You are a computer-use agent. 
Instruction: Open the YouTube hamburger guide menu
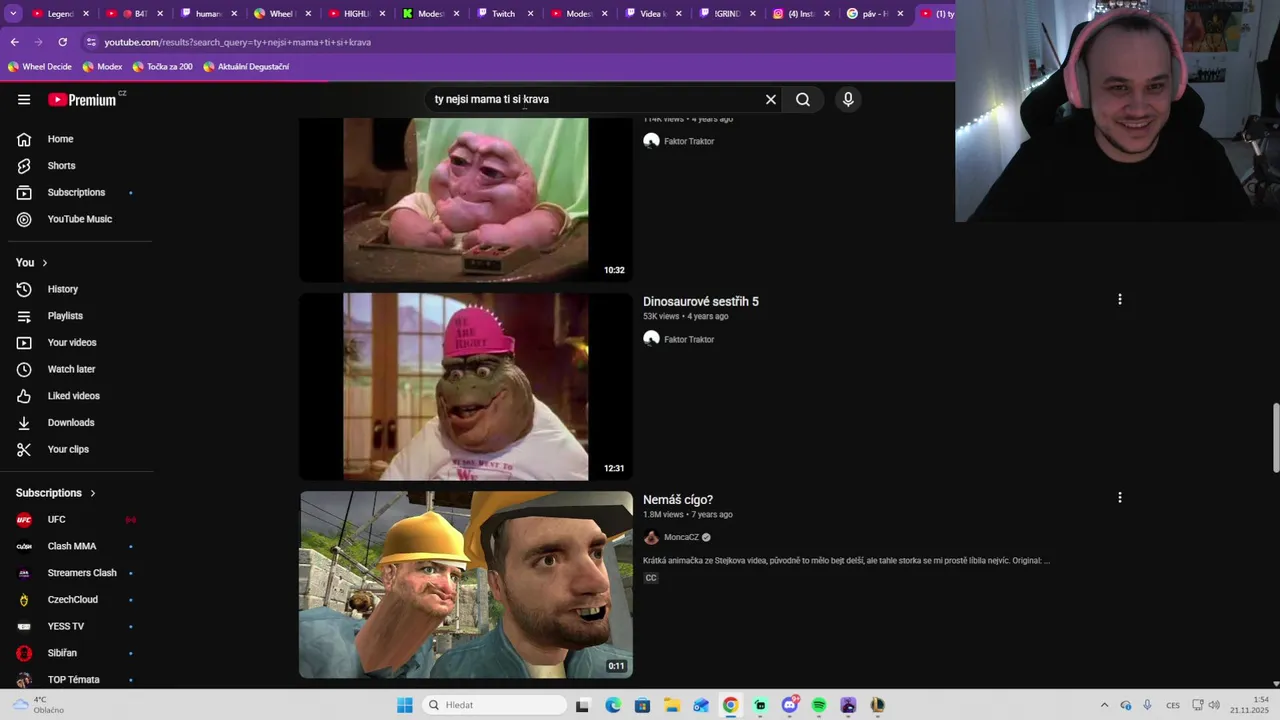click(24, 100)
